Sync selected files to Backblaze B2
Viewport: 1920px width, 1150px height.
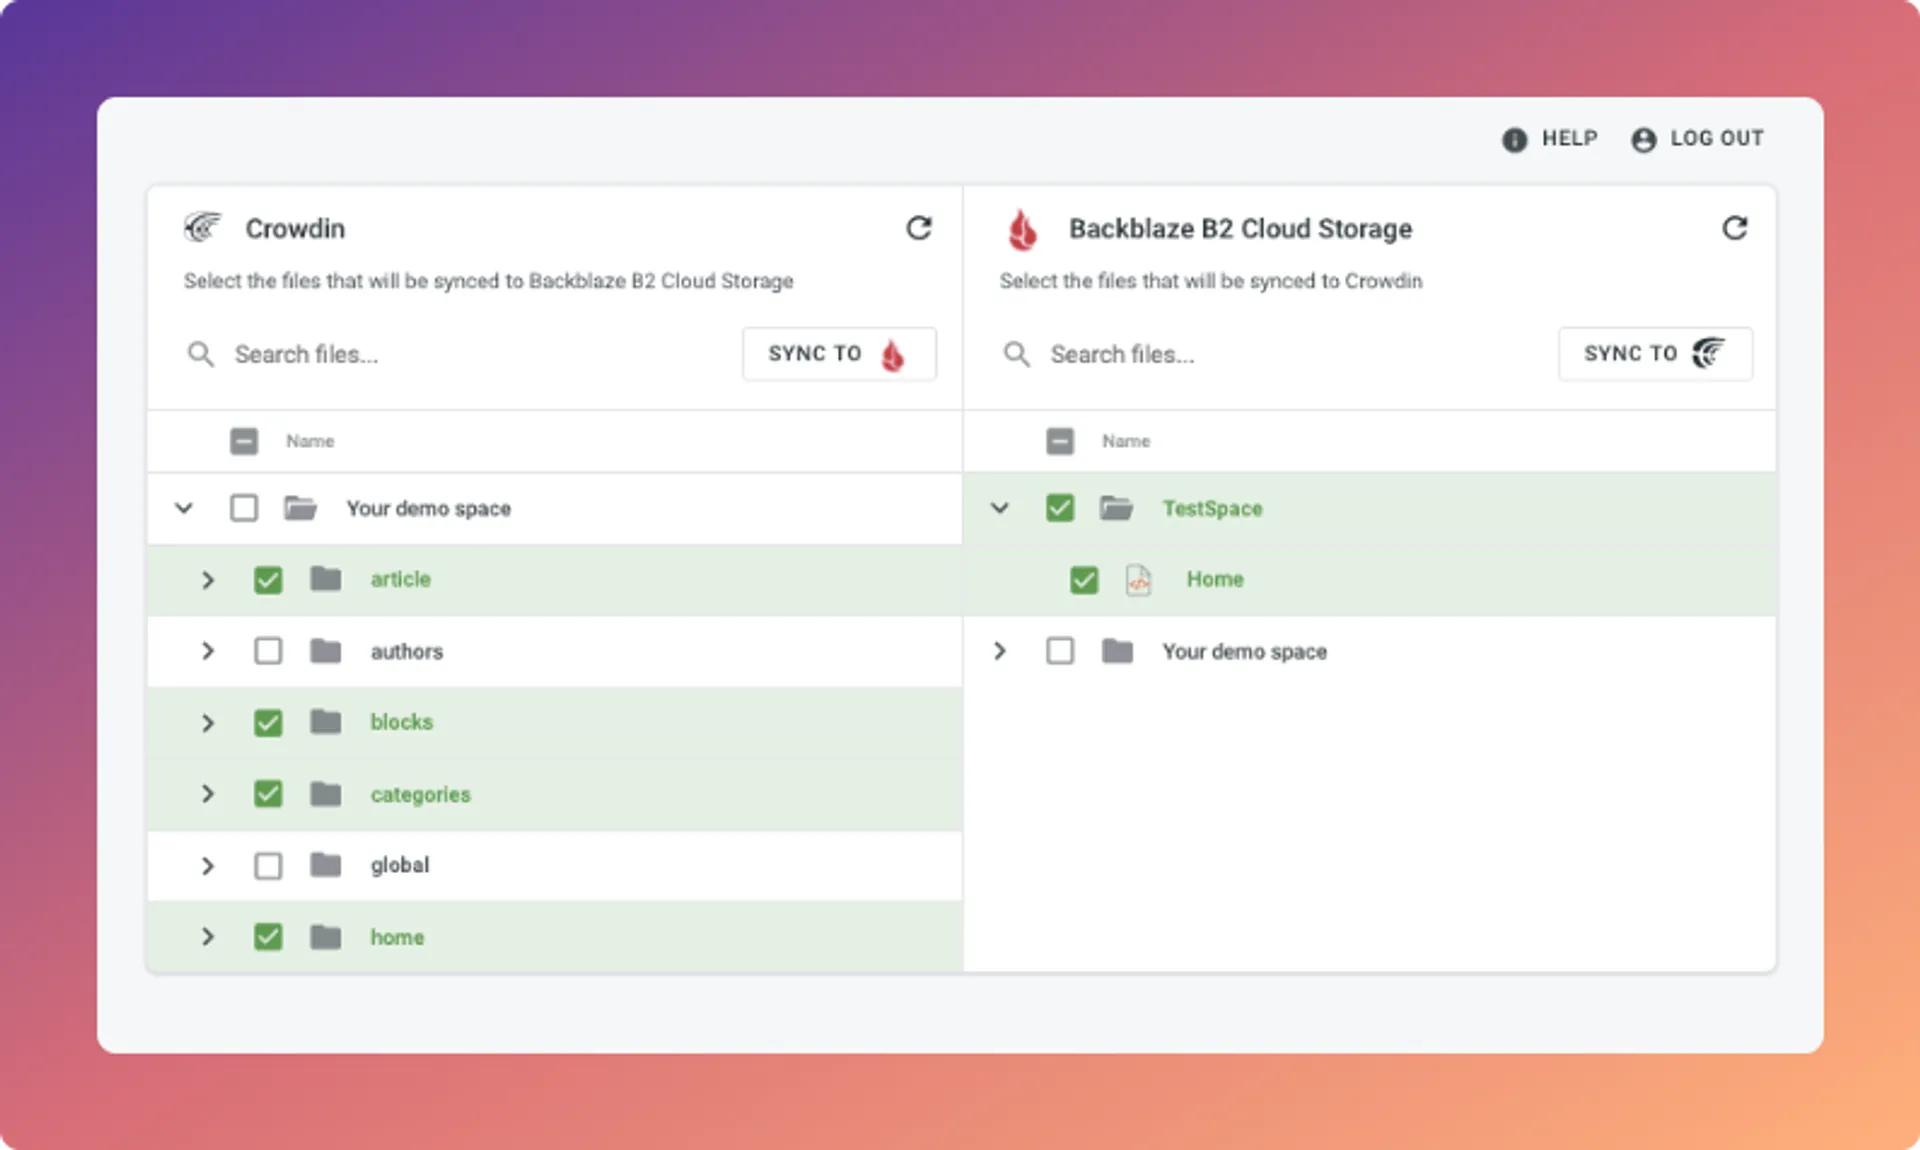coord(839,354)
